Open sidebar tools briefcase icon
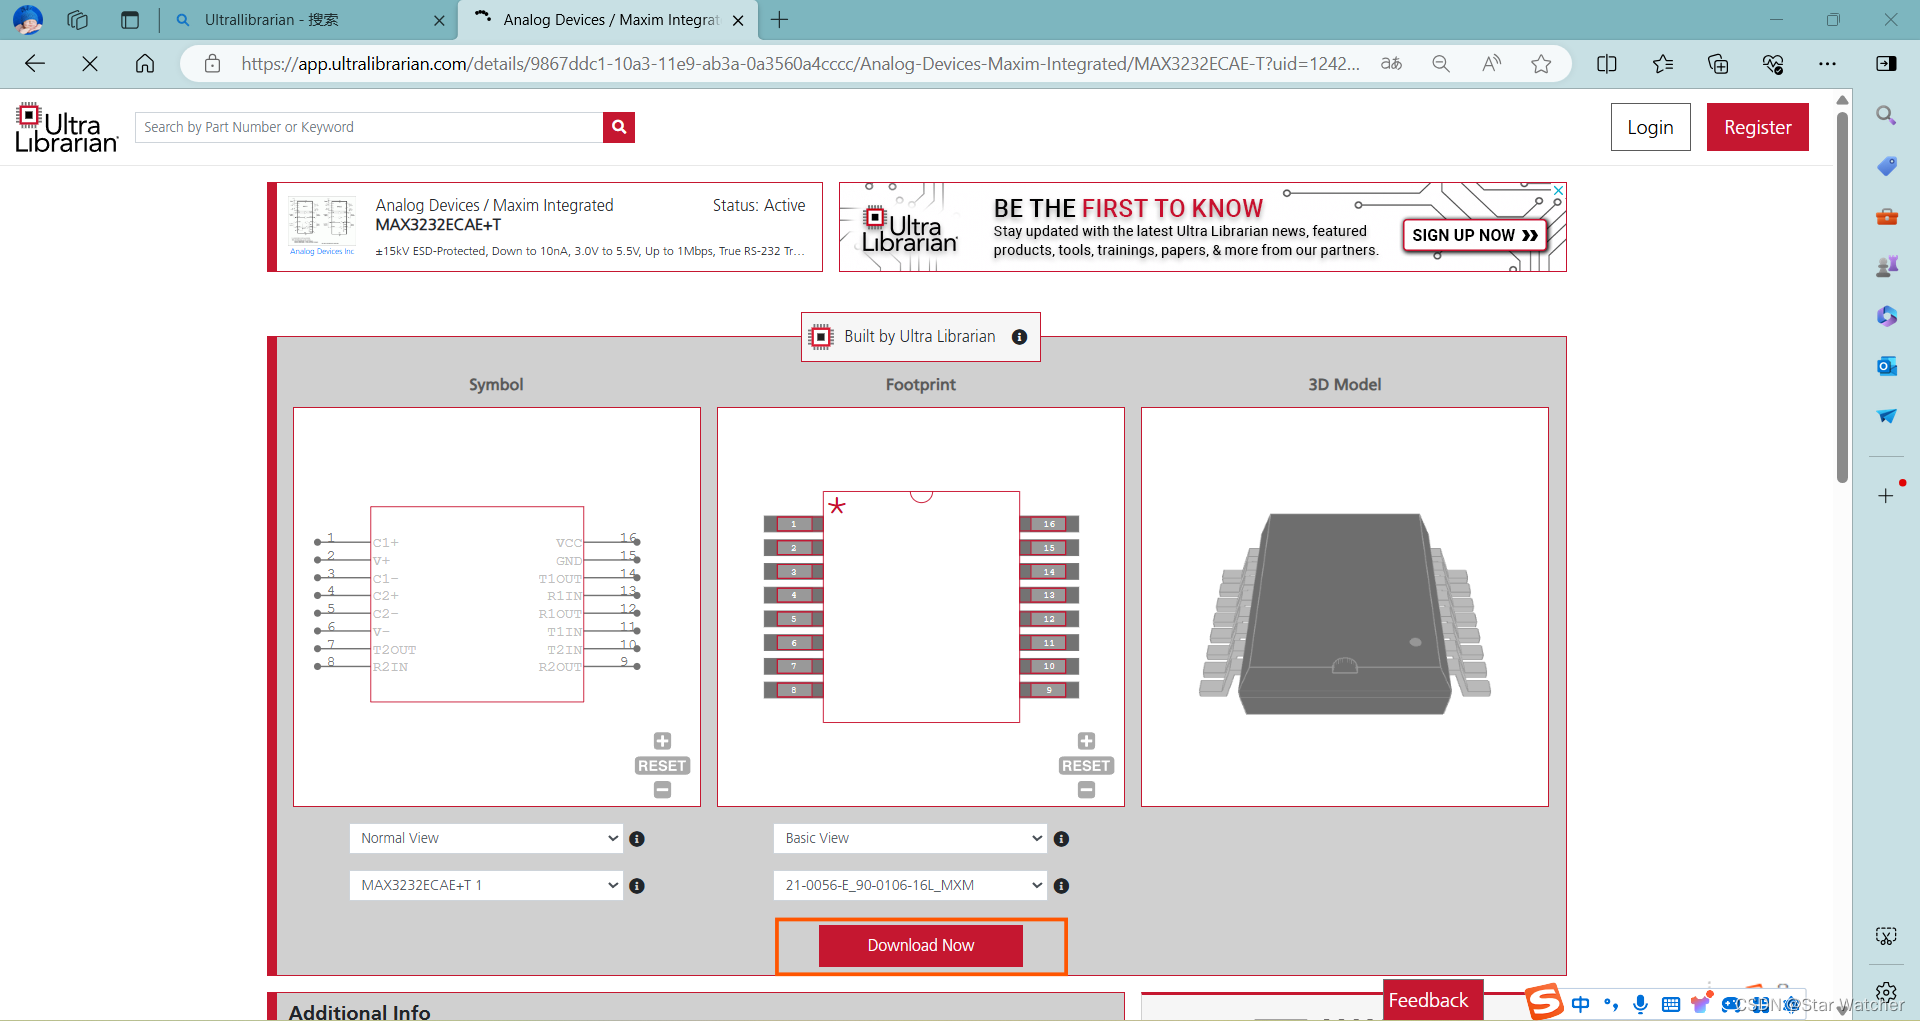The width and height of the screenshot is (1920, 1021). coord(1886,216)
